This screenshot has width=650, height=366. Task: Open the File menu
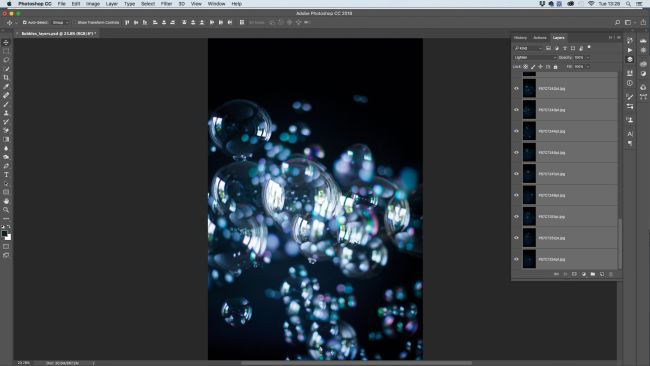(x=61, y=4)
